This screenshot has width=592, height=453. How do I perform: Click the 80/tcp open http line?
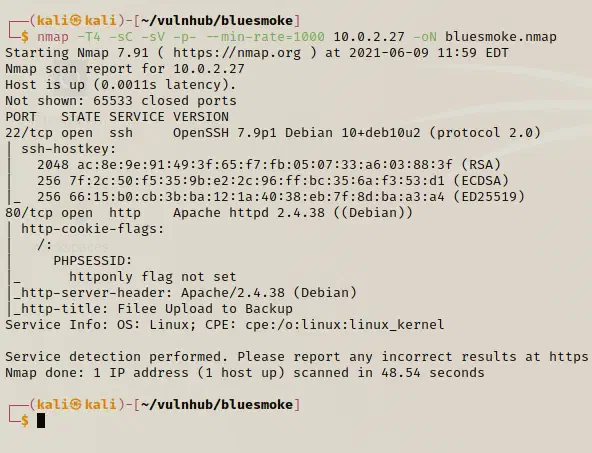pyautogui.click(x=209, y=213)
